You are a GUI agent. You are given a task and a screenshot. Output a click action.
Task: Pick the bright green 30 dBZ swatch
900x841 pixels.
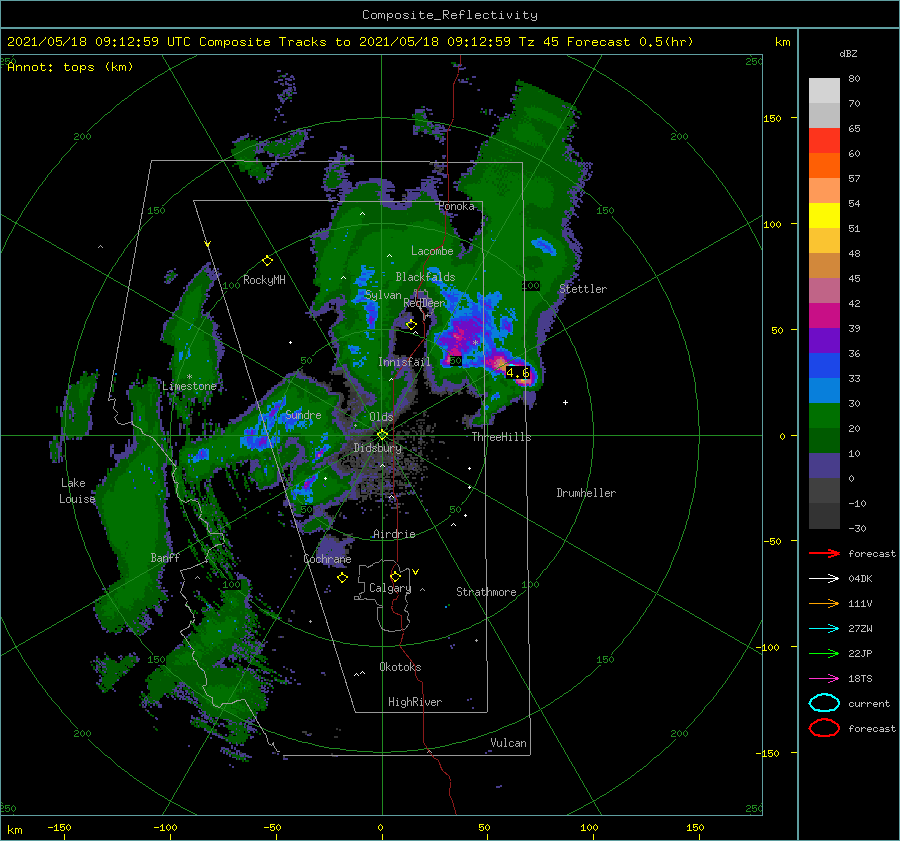824,415
